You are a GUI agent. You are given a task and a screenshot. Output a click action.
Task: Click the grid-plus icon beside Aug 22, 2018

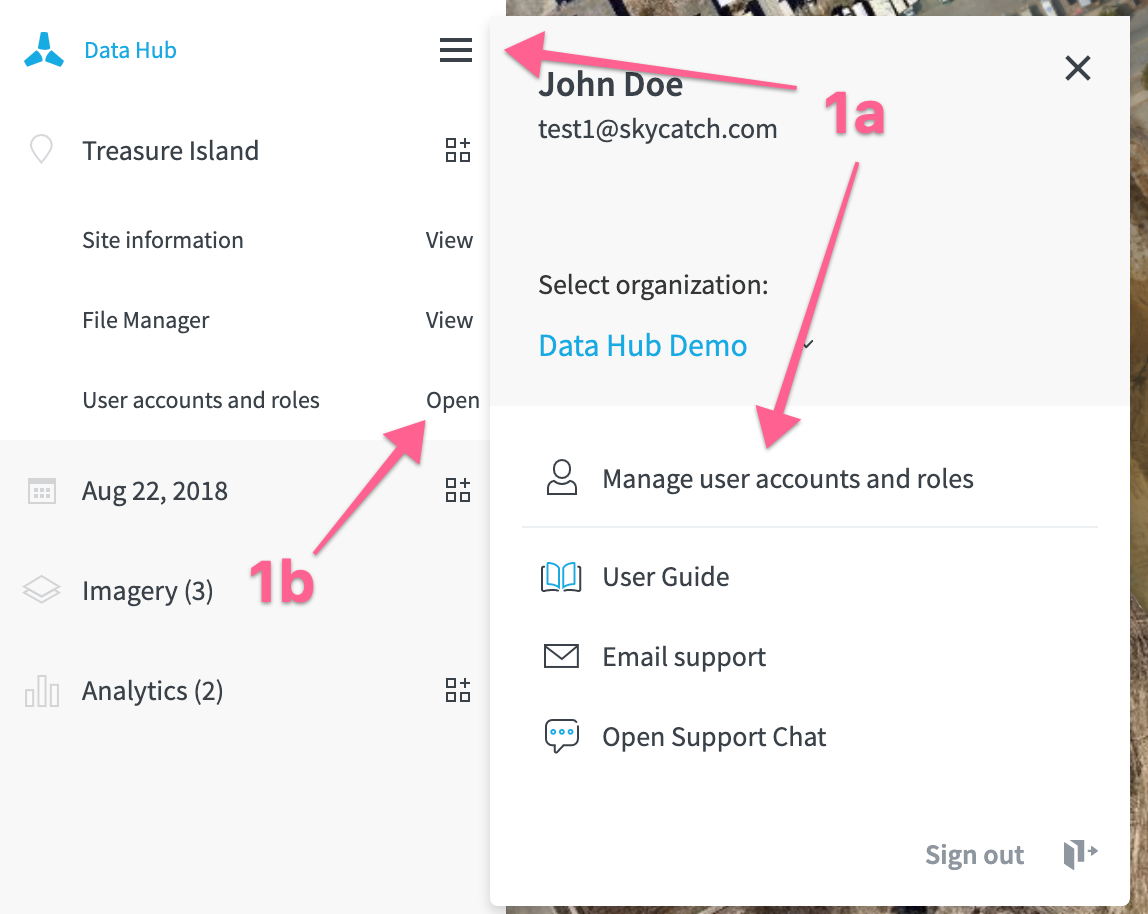[x=458, y=490]
